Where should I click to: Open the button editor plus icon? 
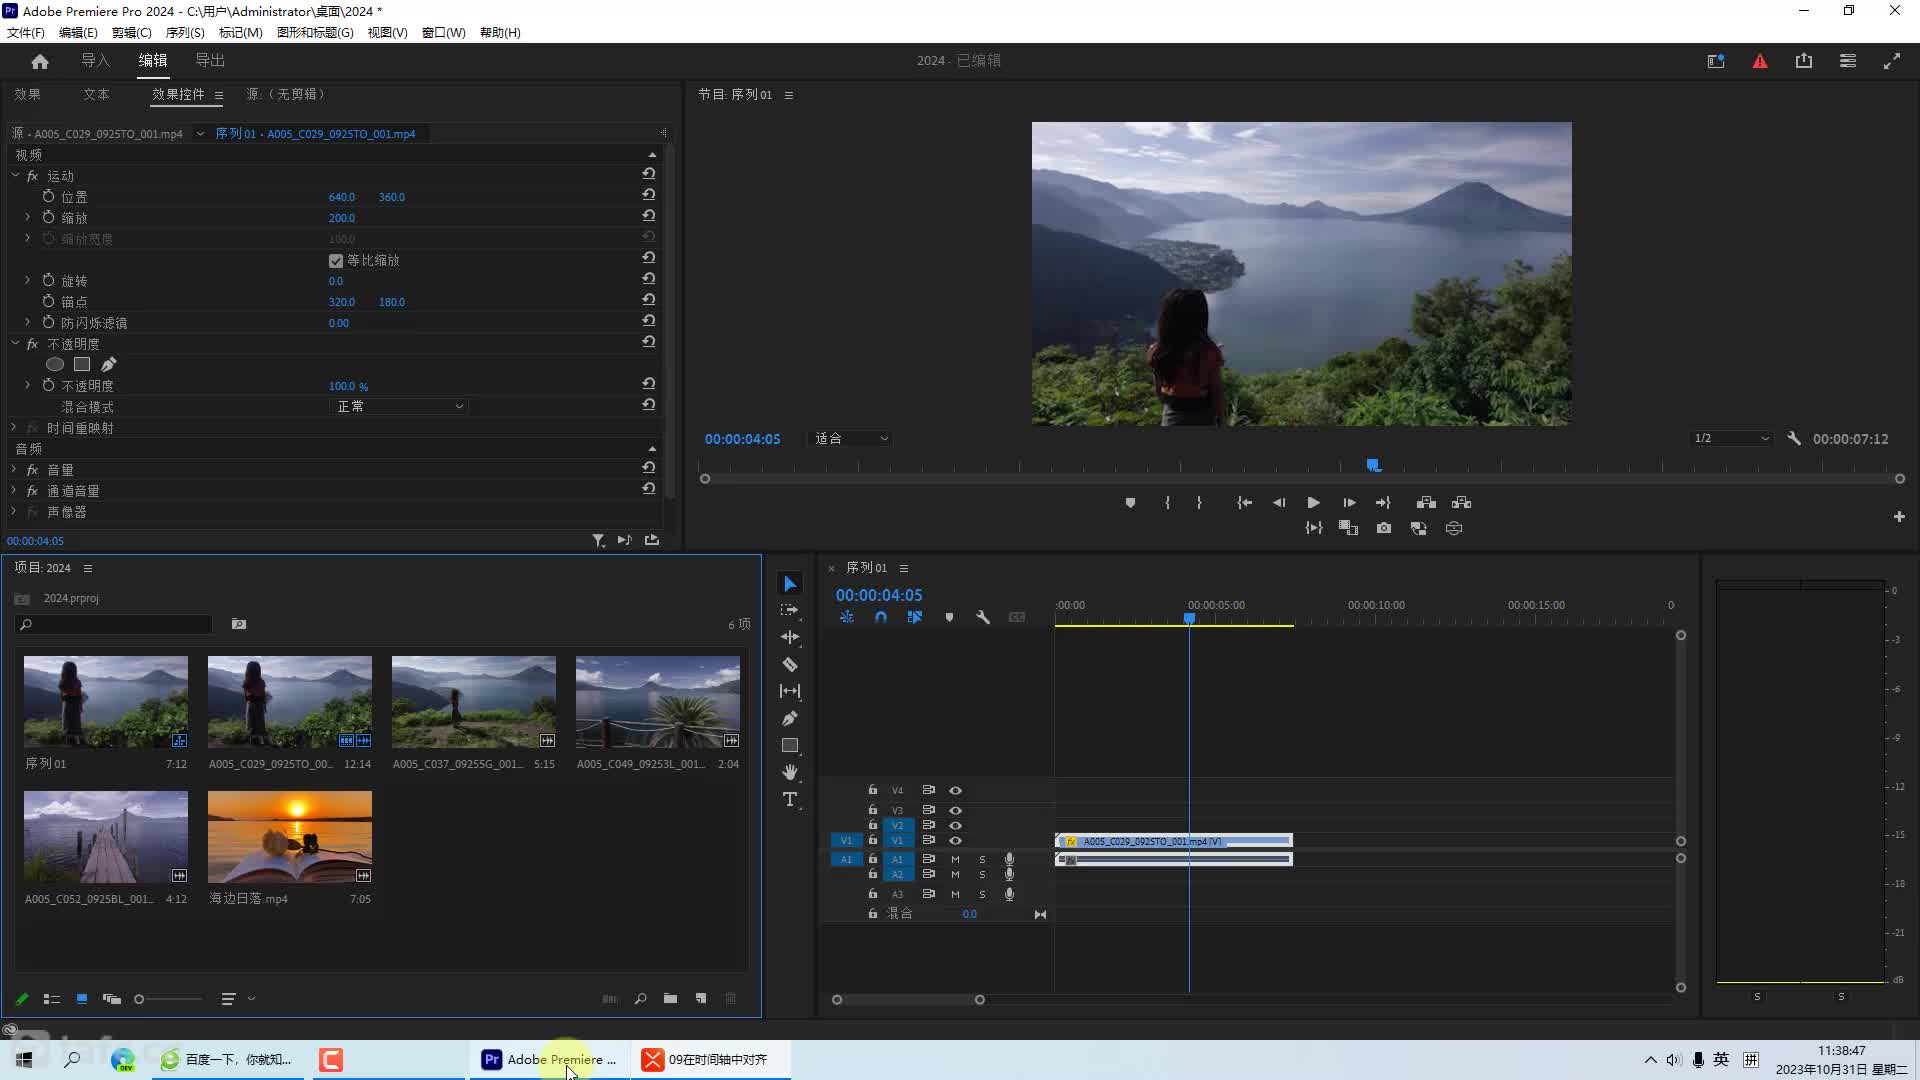coord(1899,517)
